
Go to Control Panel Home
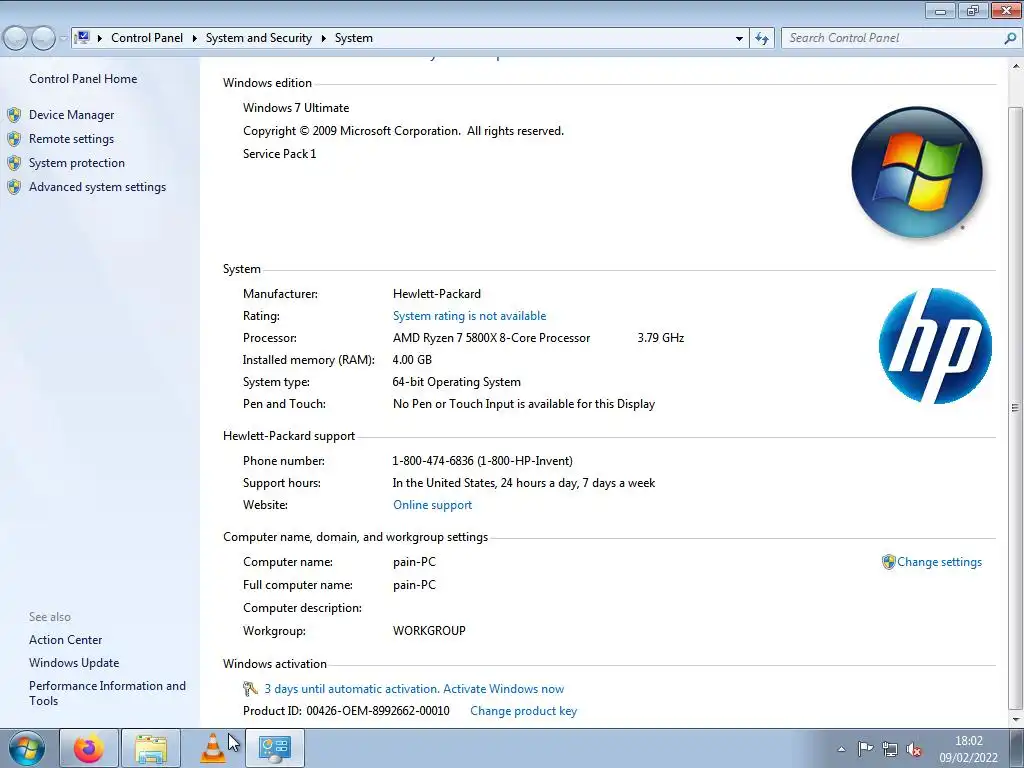tap(83, 79)
